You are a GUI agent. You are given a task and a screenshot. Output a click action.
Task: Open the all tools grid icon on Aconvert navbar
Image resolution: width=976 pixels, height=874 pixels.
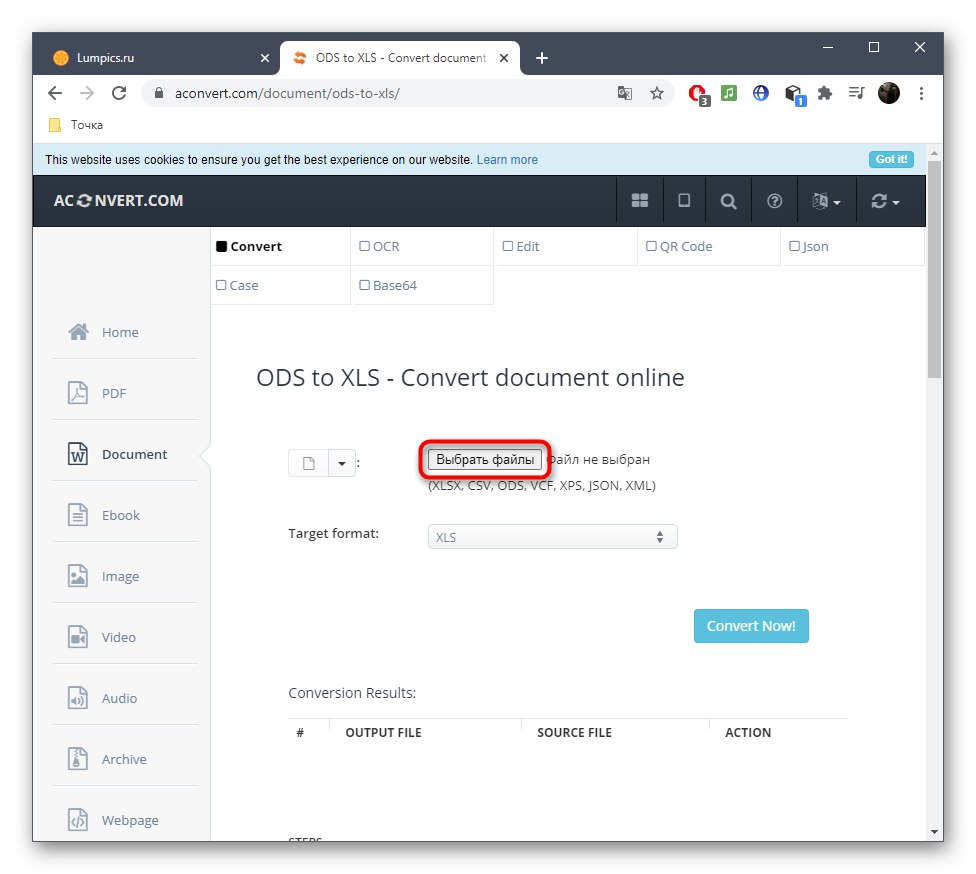tap(640, 200)
